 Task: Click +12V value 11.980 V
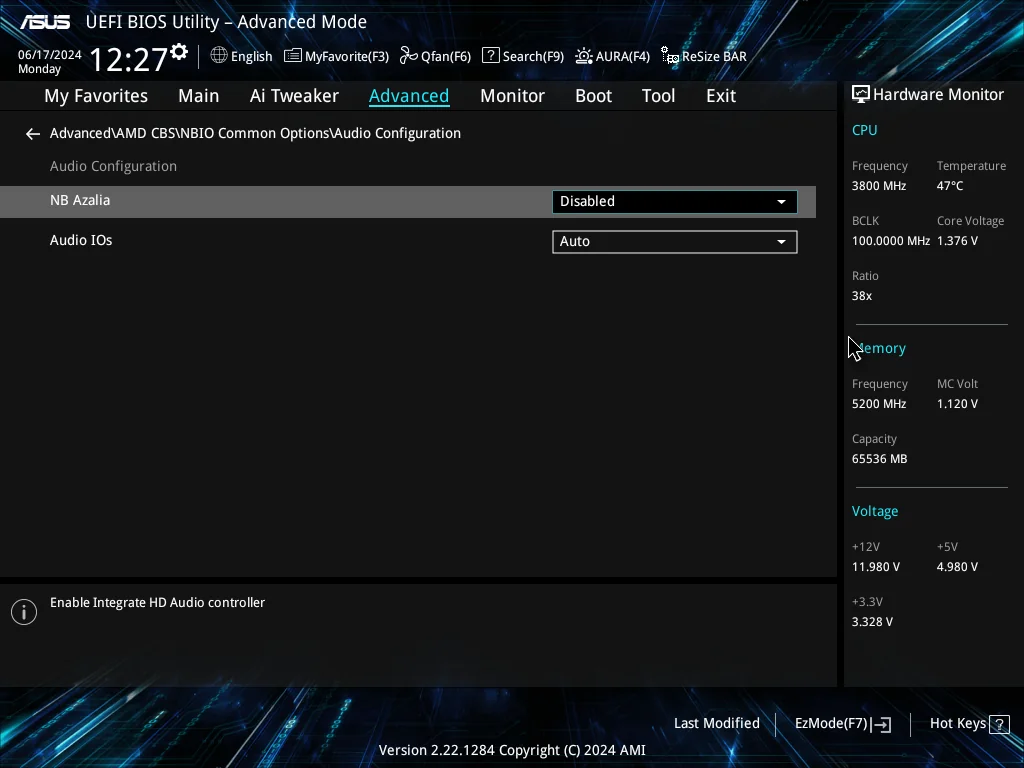pos(876,567)
